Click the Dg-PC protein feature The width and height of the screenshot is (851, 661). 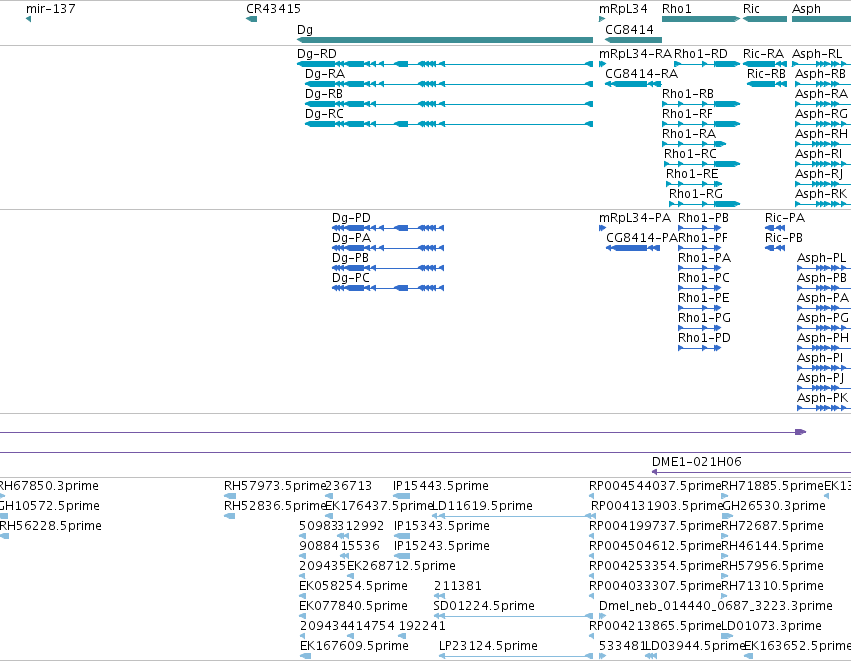388,288
